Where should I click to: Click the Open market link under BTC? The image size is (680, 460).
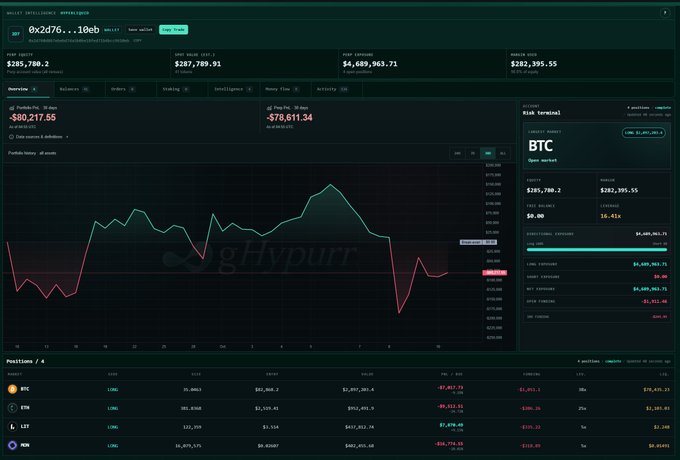click(542, 160)
